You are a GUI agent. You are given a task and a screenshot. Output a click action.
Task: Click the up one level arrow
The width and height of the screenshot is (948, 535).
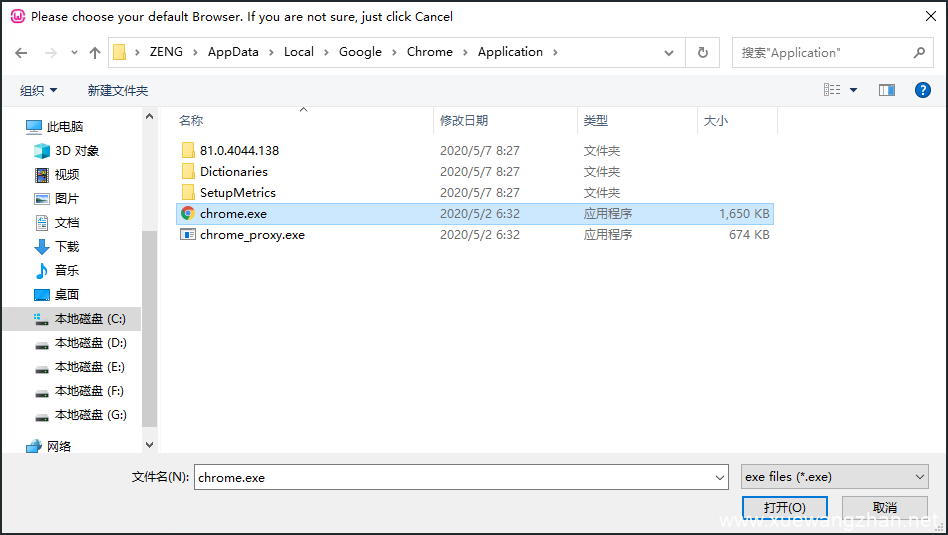coord(95,52)
